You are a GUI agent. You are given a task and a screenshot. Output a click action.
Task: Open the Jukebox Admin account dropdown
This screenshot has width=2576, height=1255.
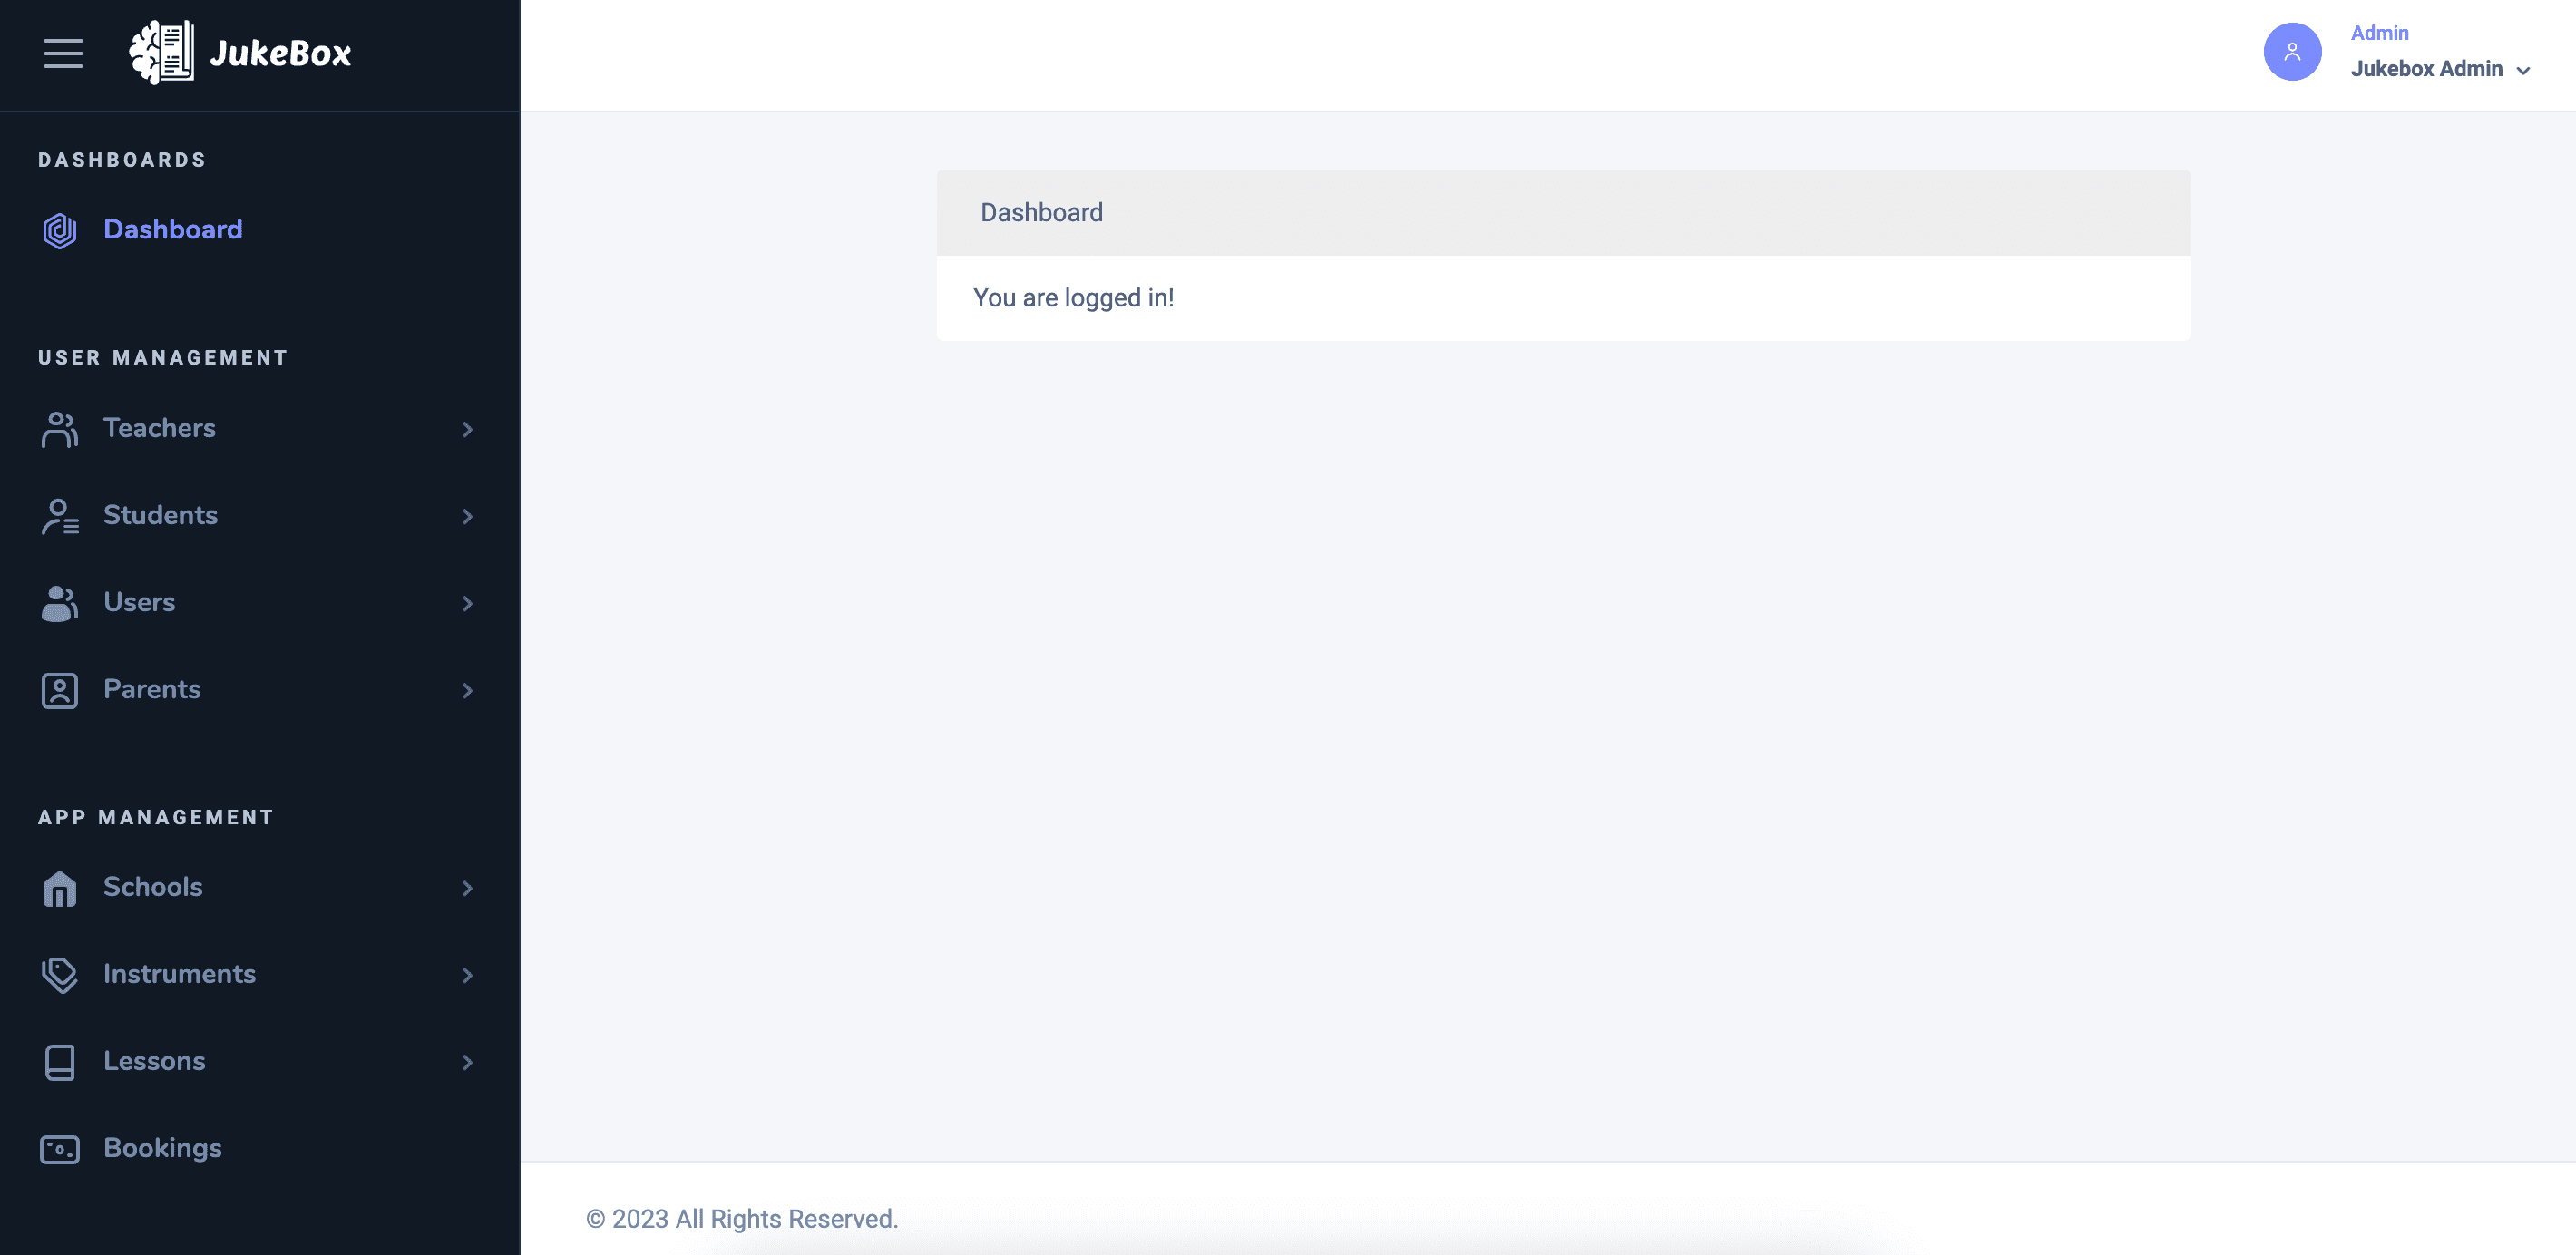(x=2441, y=69)
